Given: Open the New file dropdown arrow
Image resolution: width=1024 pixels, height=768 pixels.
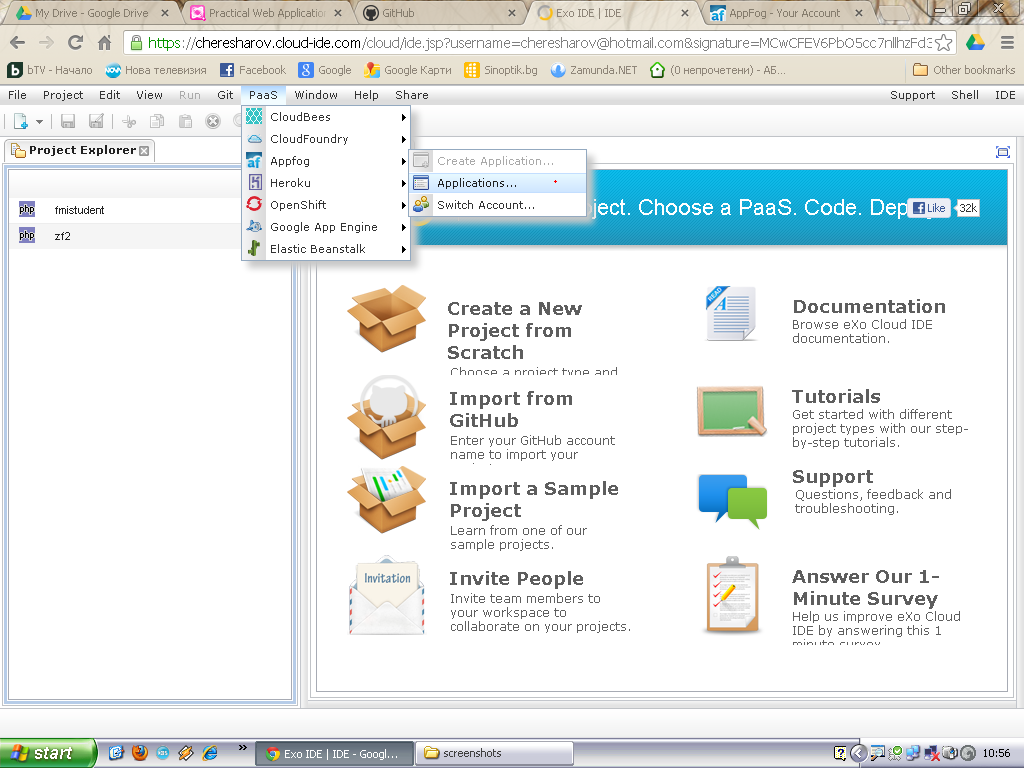Looking at the screenshot, I should [39, 122].
